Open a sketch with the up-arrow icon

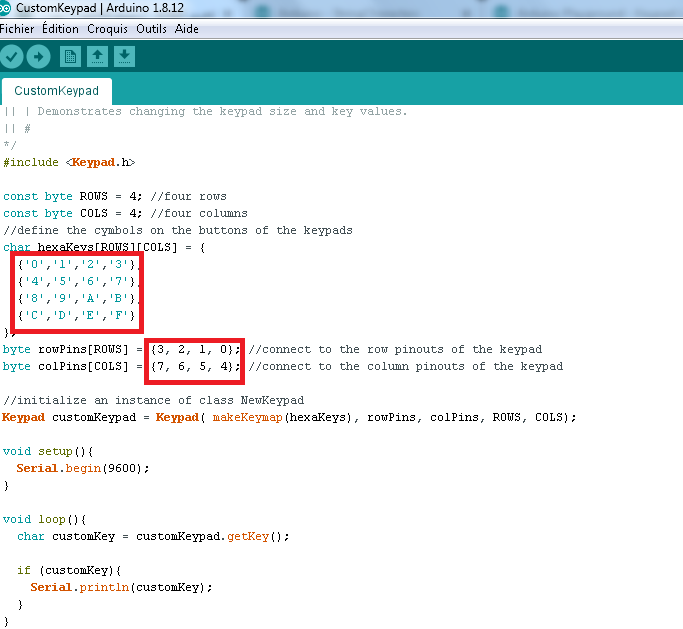(x=97, y=57)
